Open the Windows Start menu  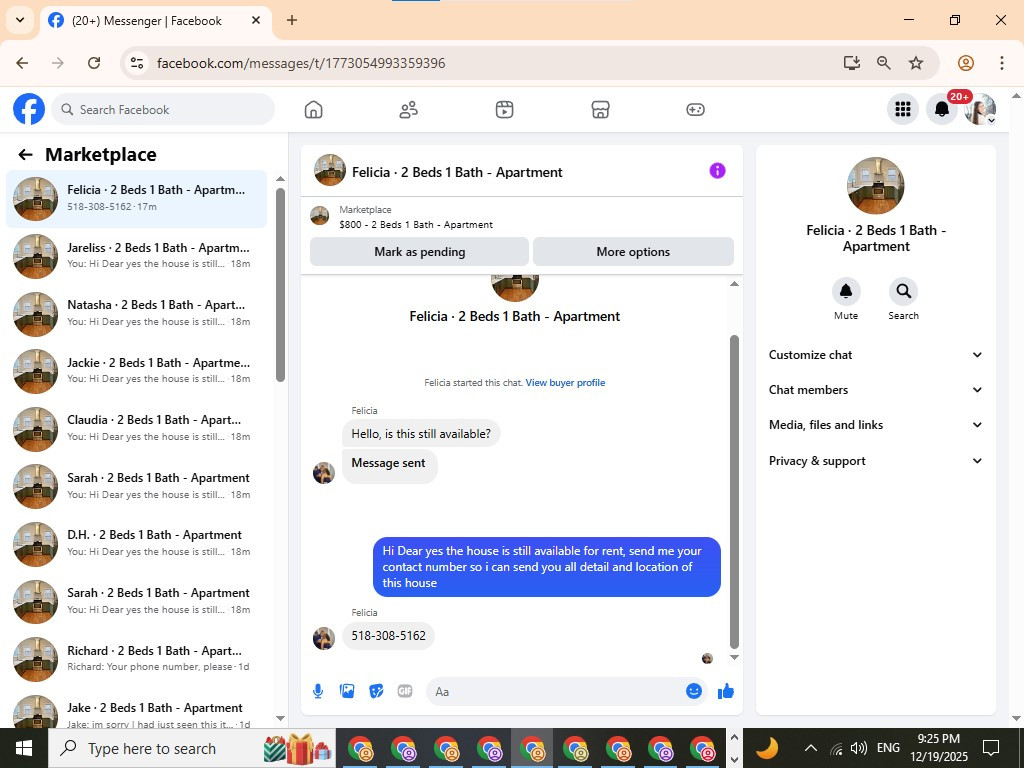tap(24, 748)
